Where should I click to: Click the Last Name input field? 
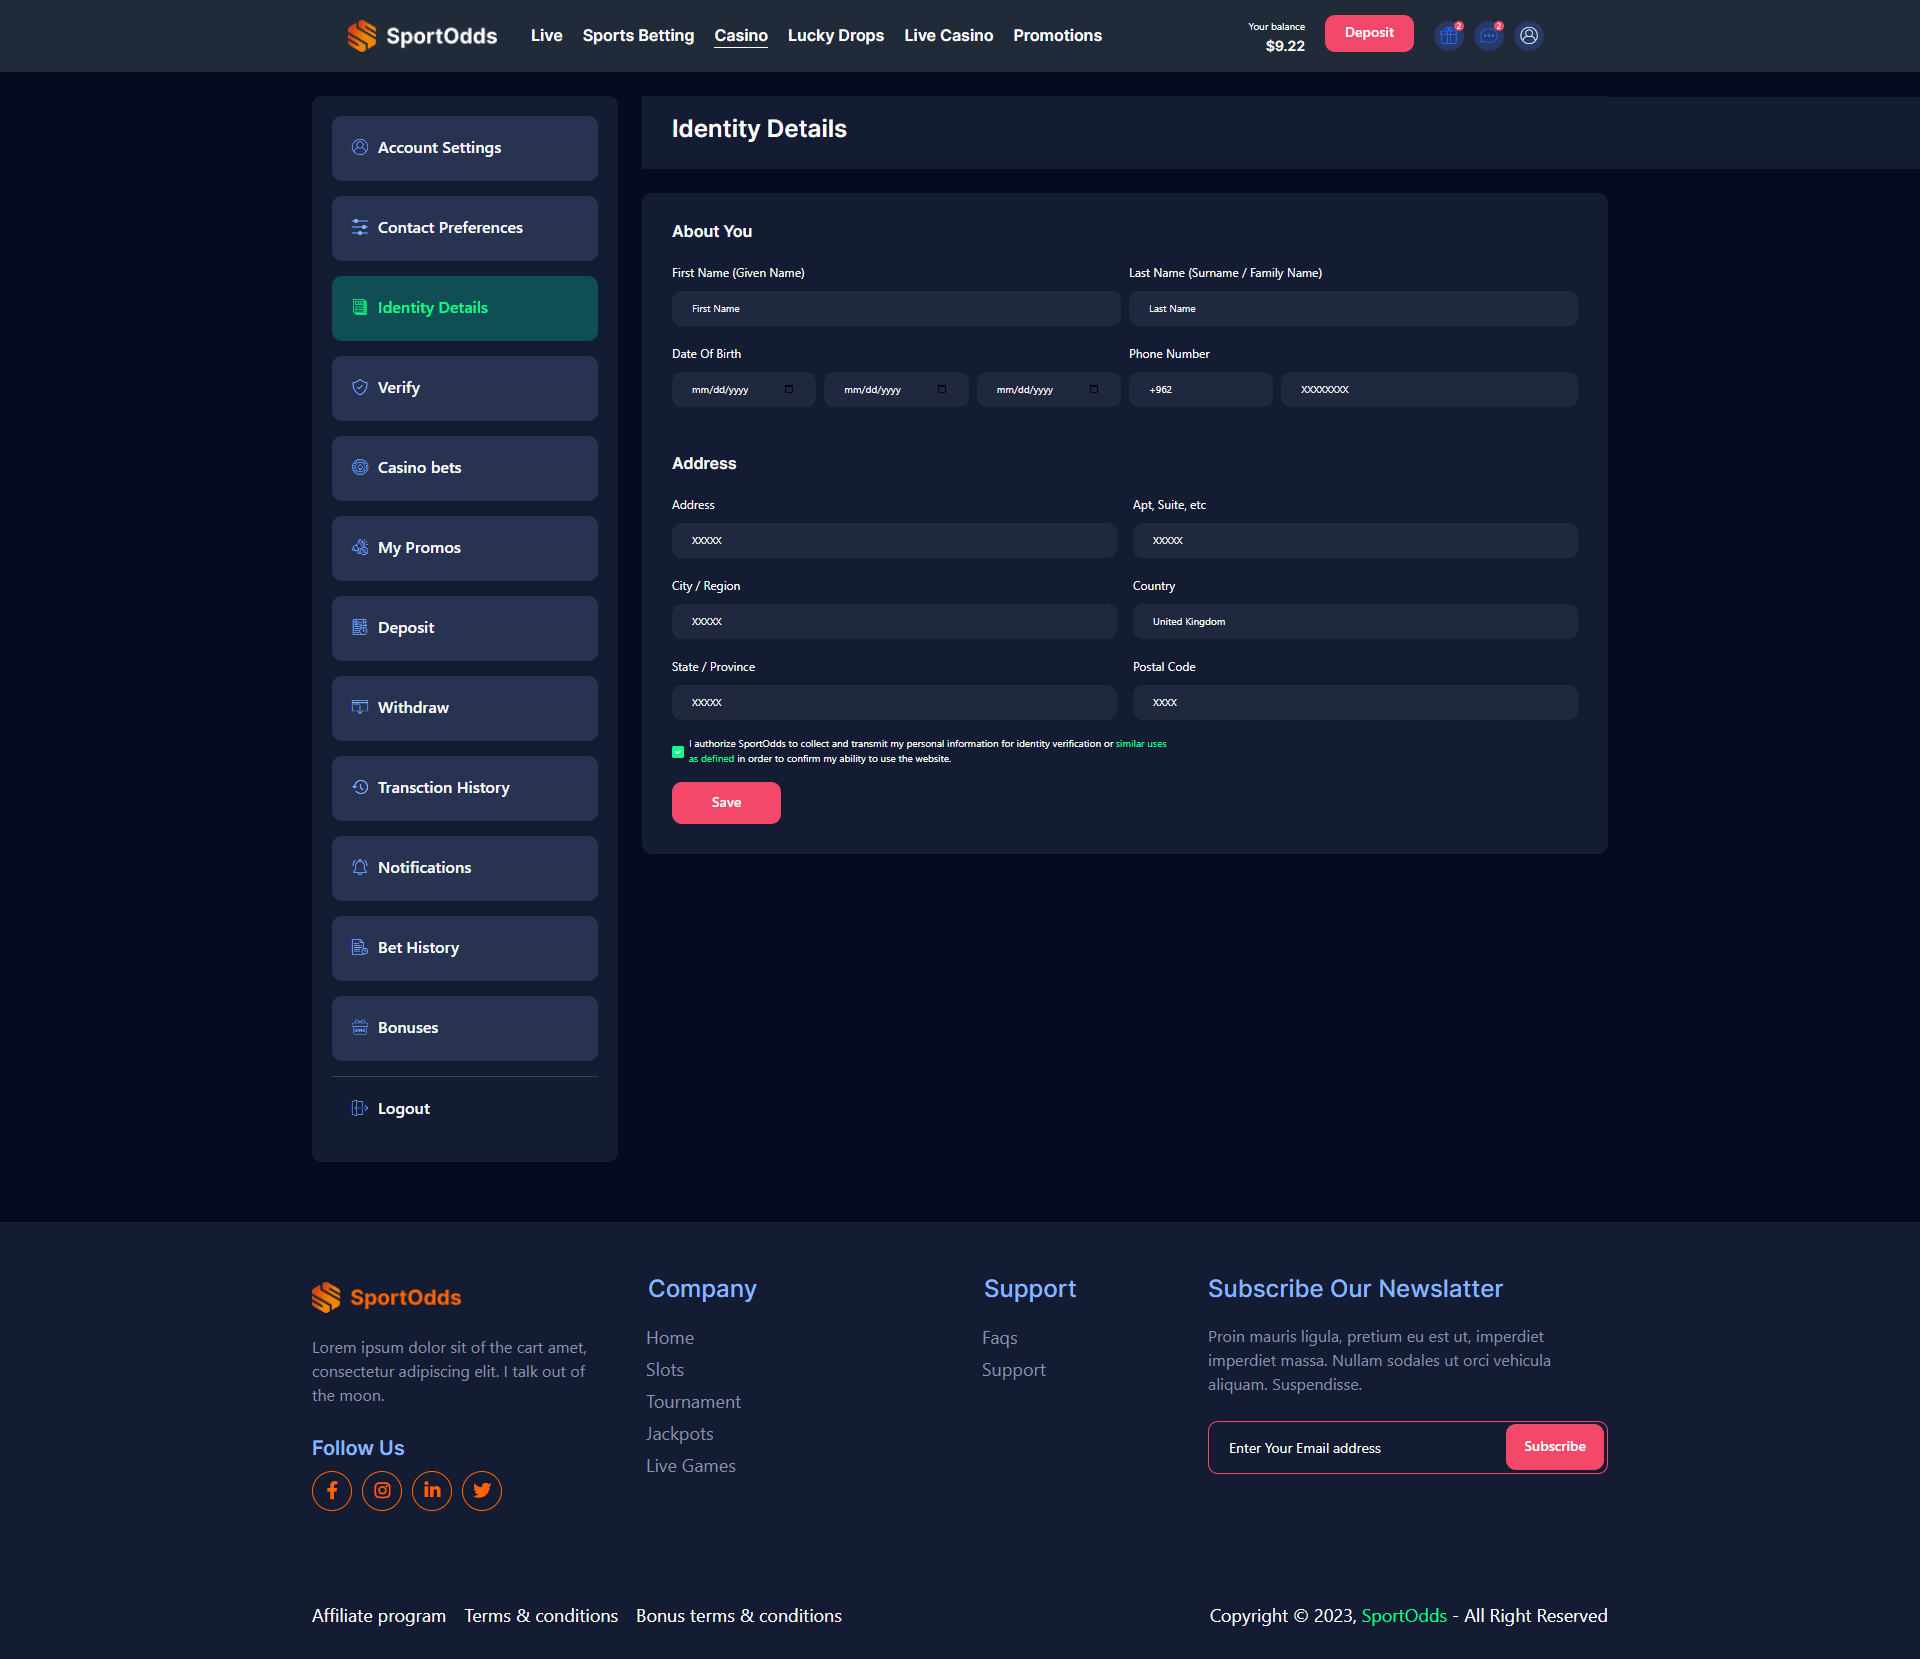(1353, 308)
